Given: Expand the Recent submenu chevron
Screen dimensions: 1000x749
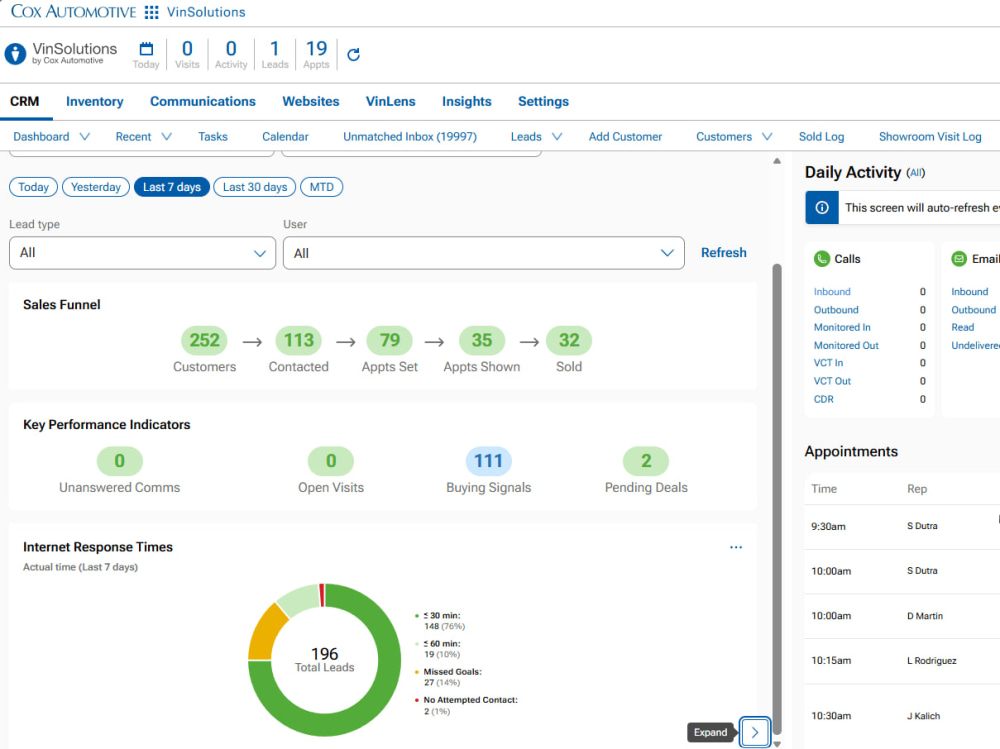Looking at the screenshot, I should click(166, 137).
